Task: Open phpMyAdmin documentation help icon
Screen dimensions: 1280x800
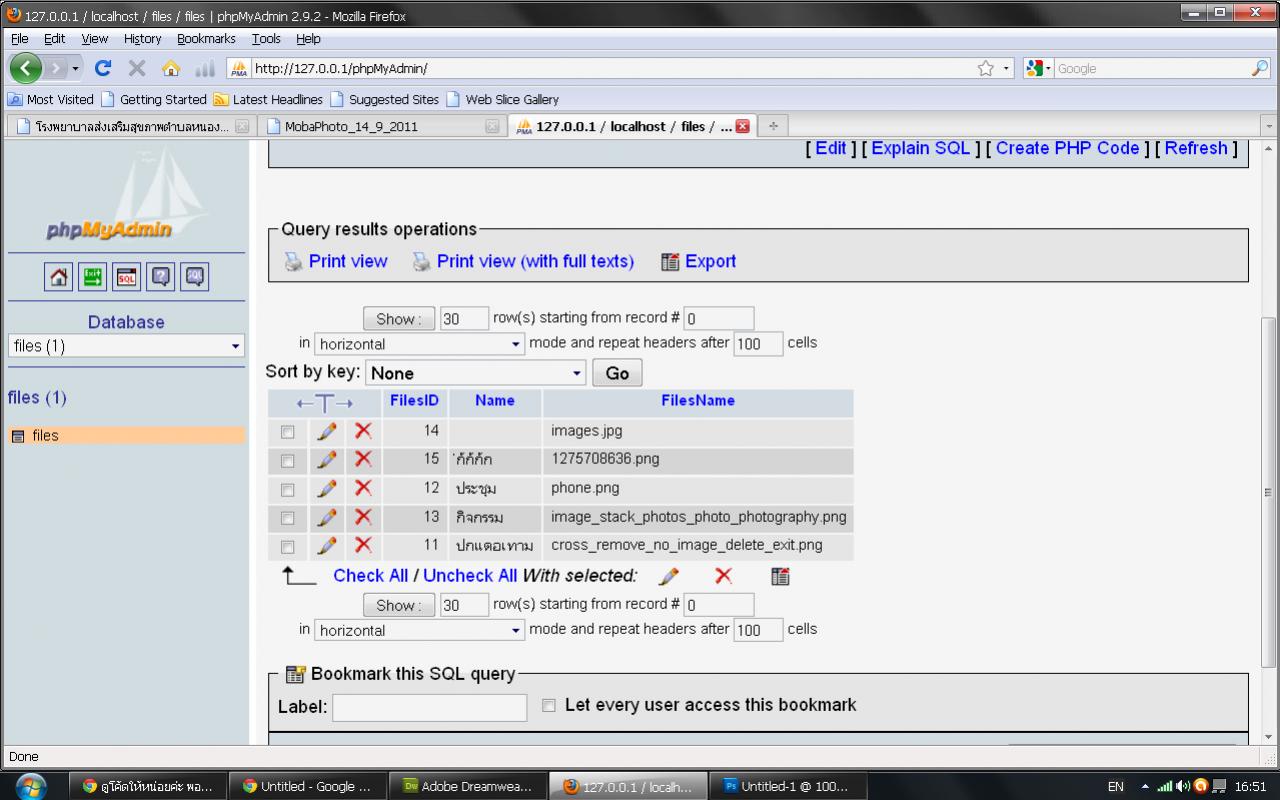Action: [x=161, y=277]
